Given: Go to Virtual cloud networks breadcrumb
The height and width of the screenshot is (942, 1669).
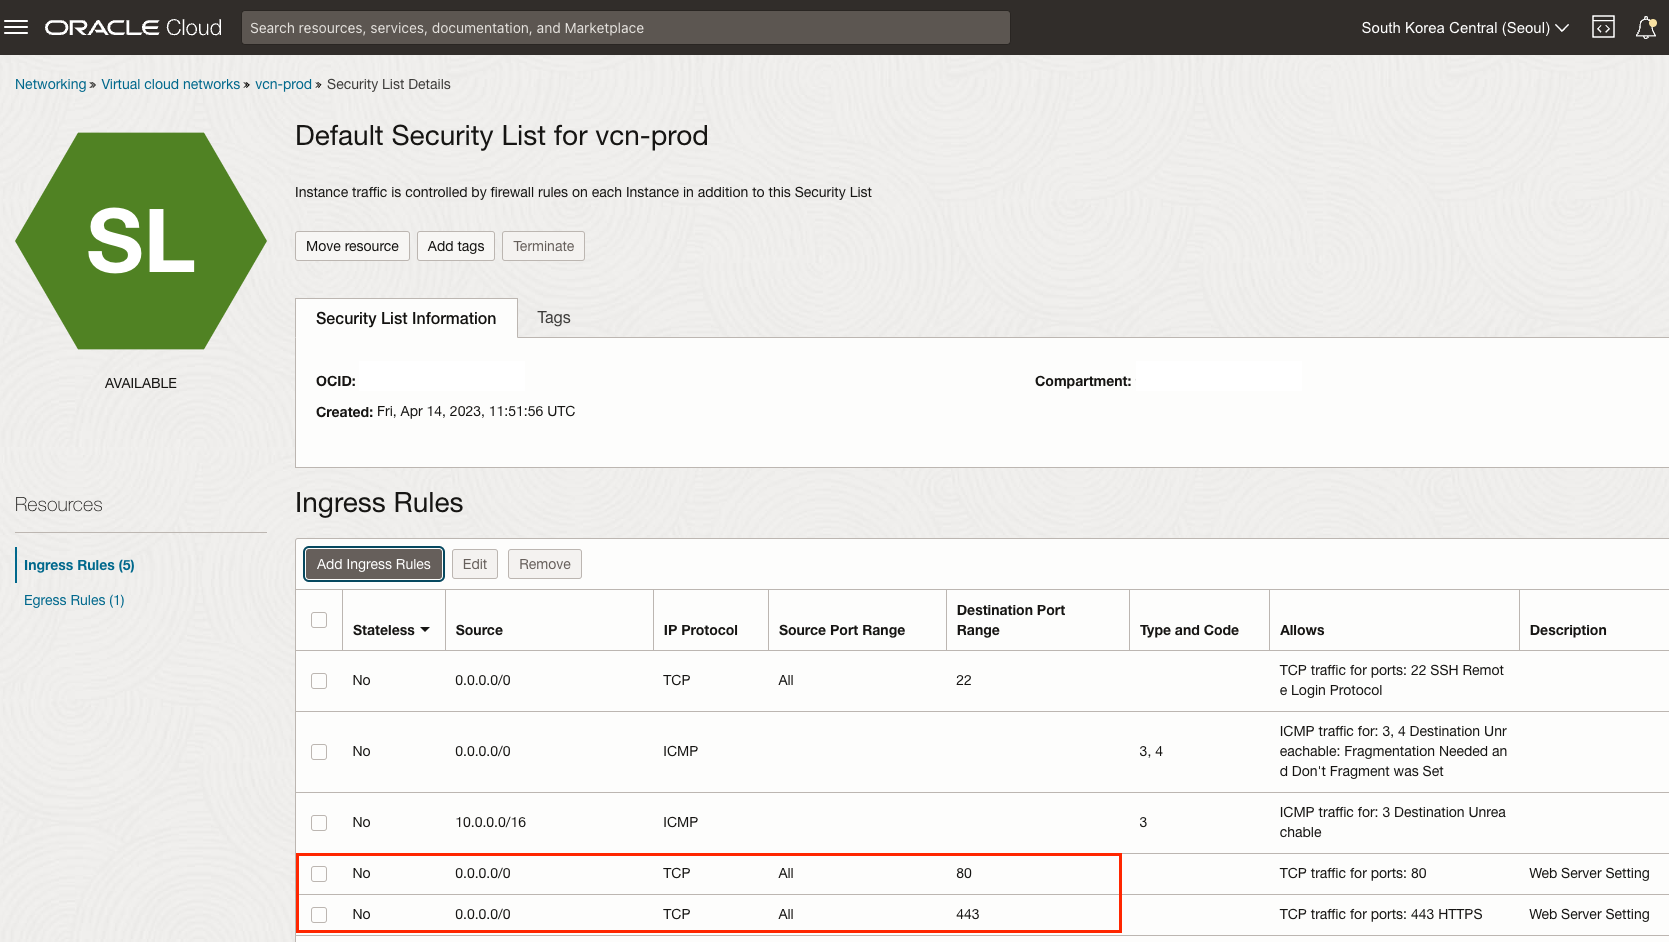Looking at the screenshot, I should (170, 84).
